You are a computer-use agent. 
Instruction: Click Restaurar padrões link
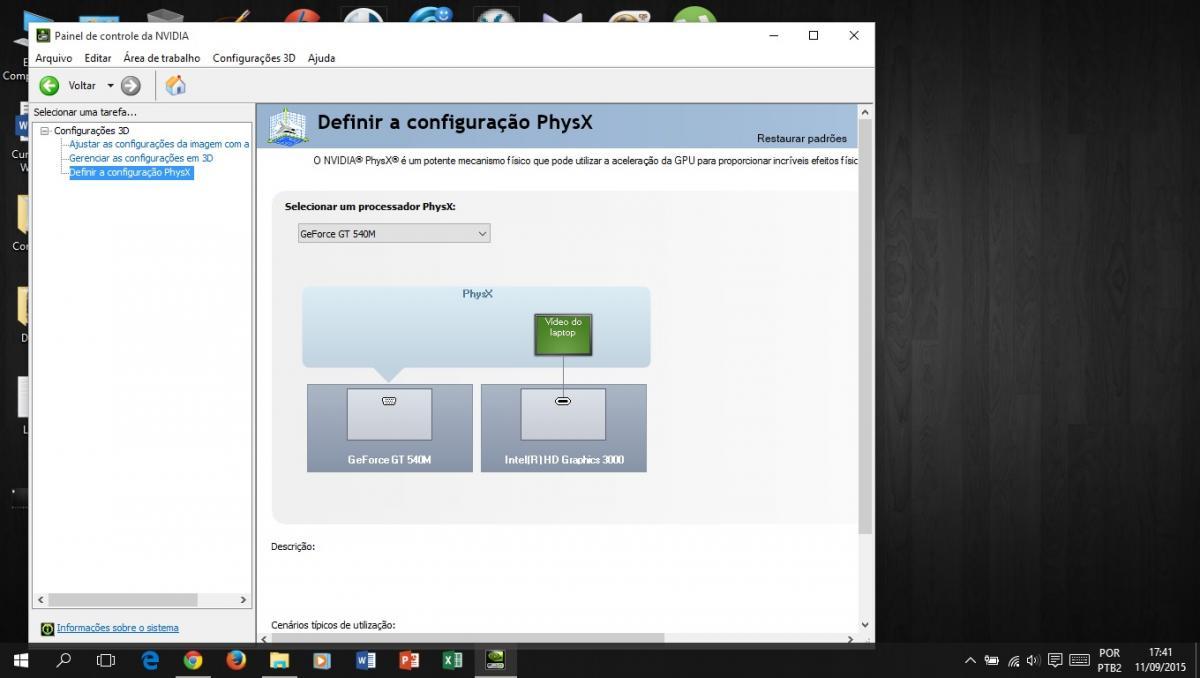[802, 139]
